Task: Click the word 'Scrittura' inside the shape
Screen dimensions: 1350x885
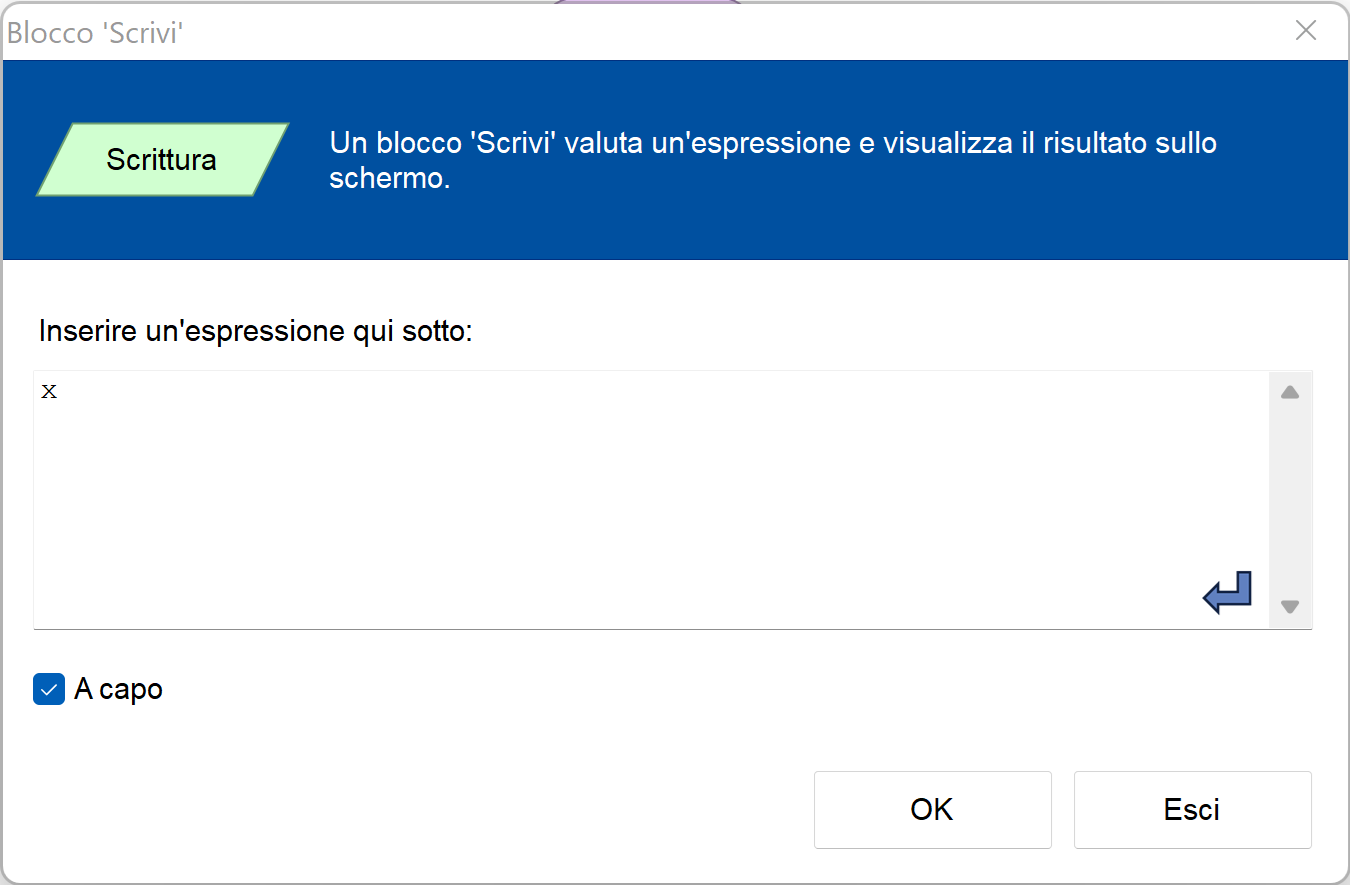Action: pos(162,160)
